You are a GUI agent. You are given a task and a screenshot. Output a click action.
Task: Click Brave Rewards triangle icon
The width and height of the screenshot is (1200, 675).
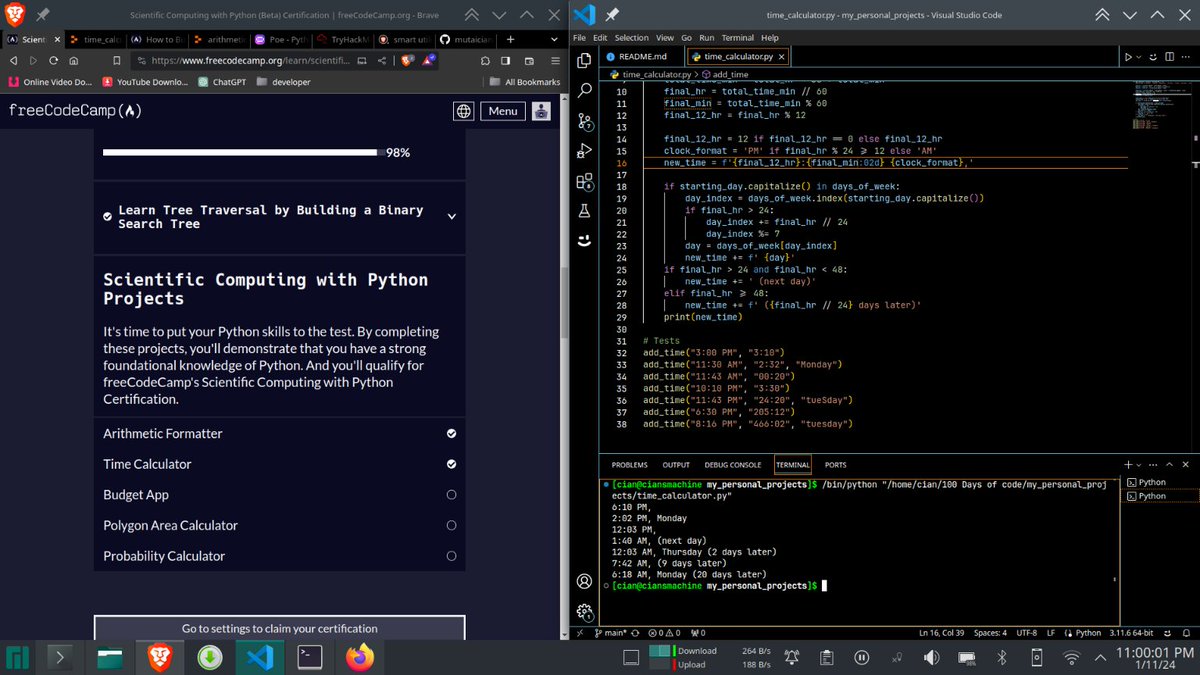[428, 61]
